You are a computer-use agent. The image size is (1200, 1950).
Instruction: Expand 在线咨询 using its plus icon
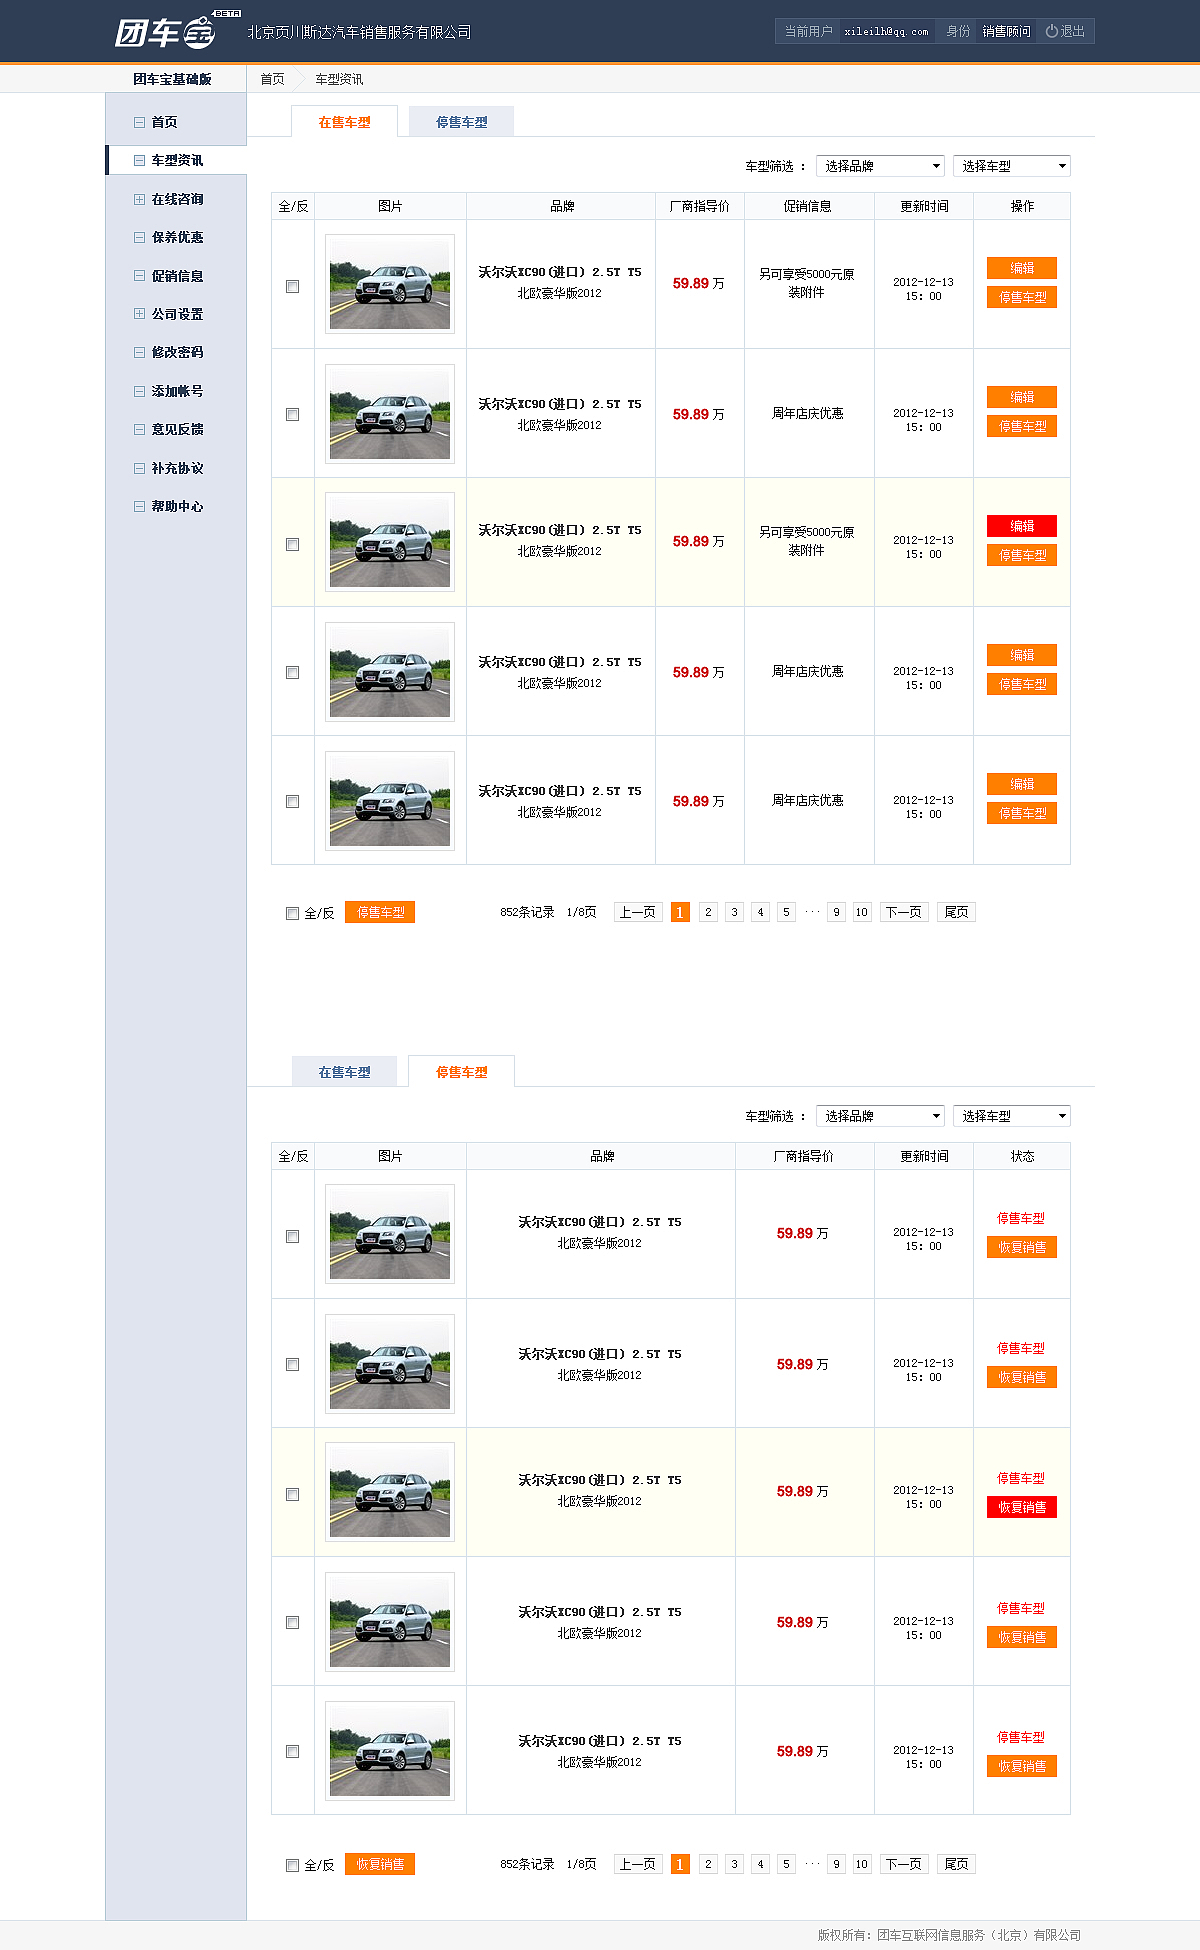139,199
